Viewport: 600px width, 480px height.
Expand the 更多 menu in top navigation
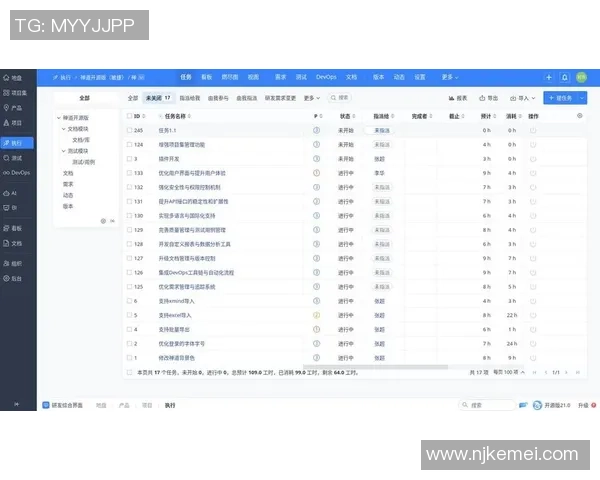(x=447, y=77)
